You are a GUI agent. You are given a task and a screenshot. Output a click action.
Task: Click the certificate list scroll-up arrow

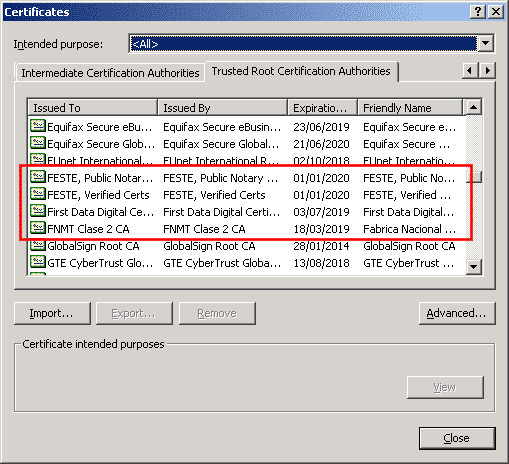(x=473, y=107)
